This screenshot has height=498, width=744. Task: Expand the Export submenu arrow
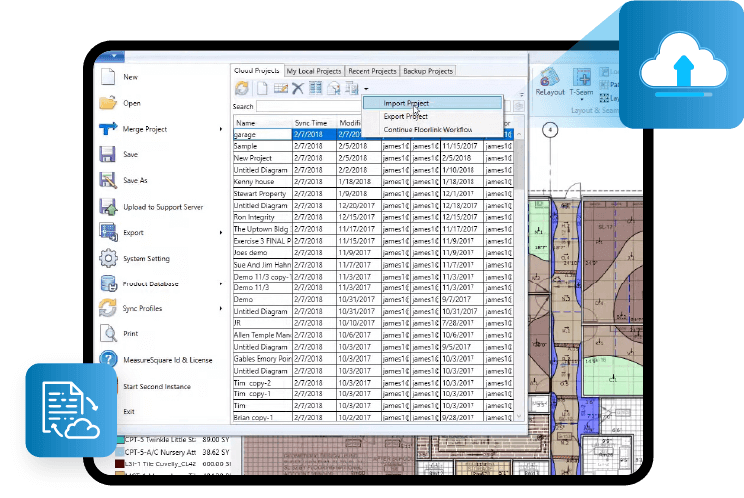tap(221, 233)
